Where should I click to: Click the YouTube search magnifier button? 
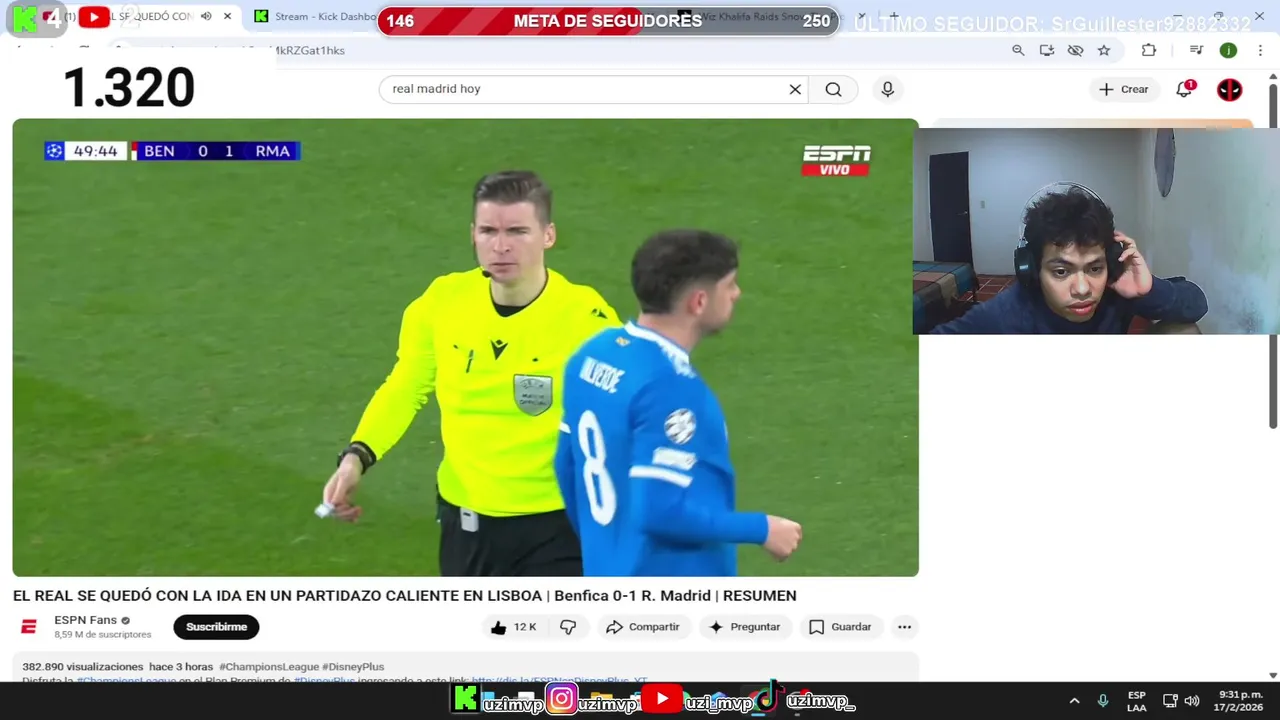click(x=833, y=89)
